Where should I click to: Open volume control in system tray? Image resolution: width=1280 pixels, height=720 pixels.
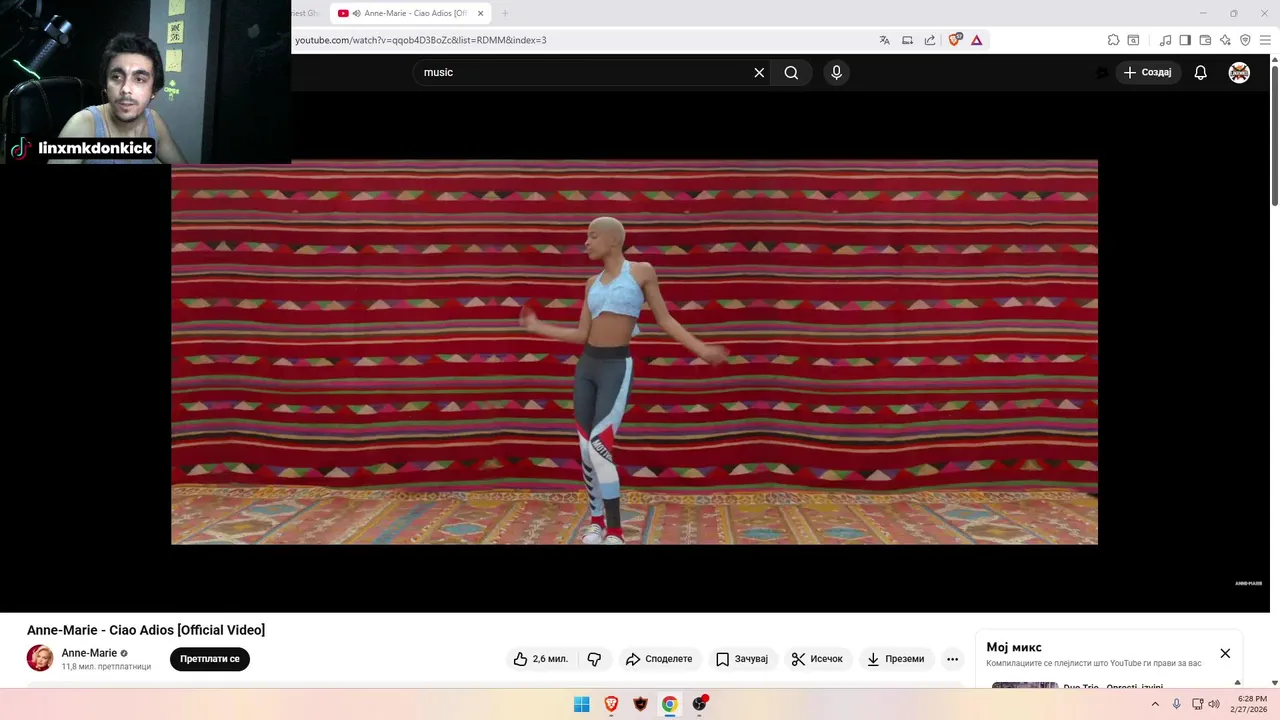(1214, 704)
